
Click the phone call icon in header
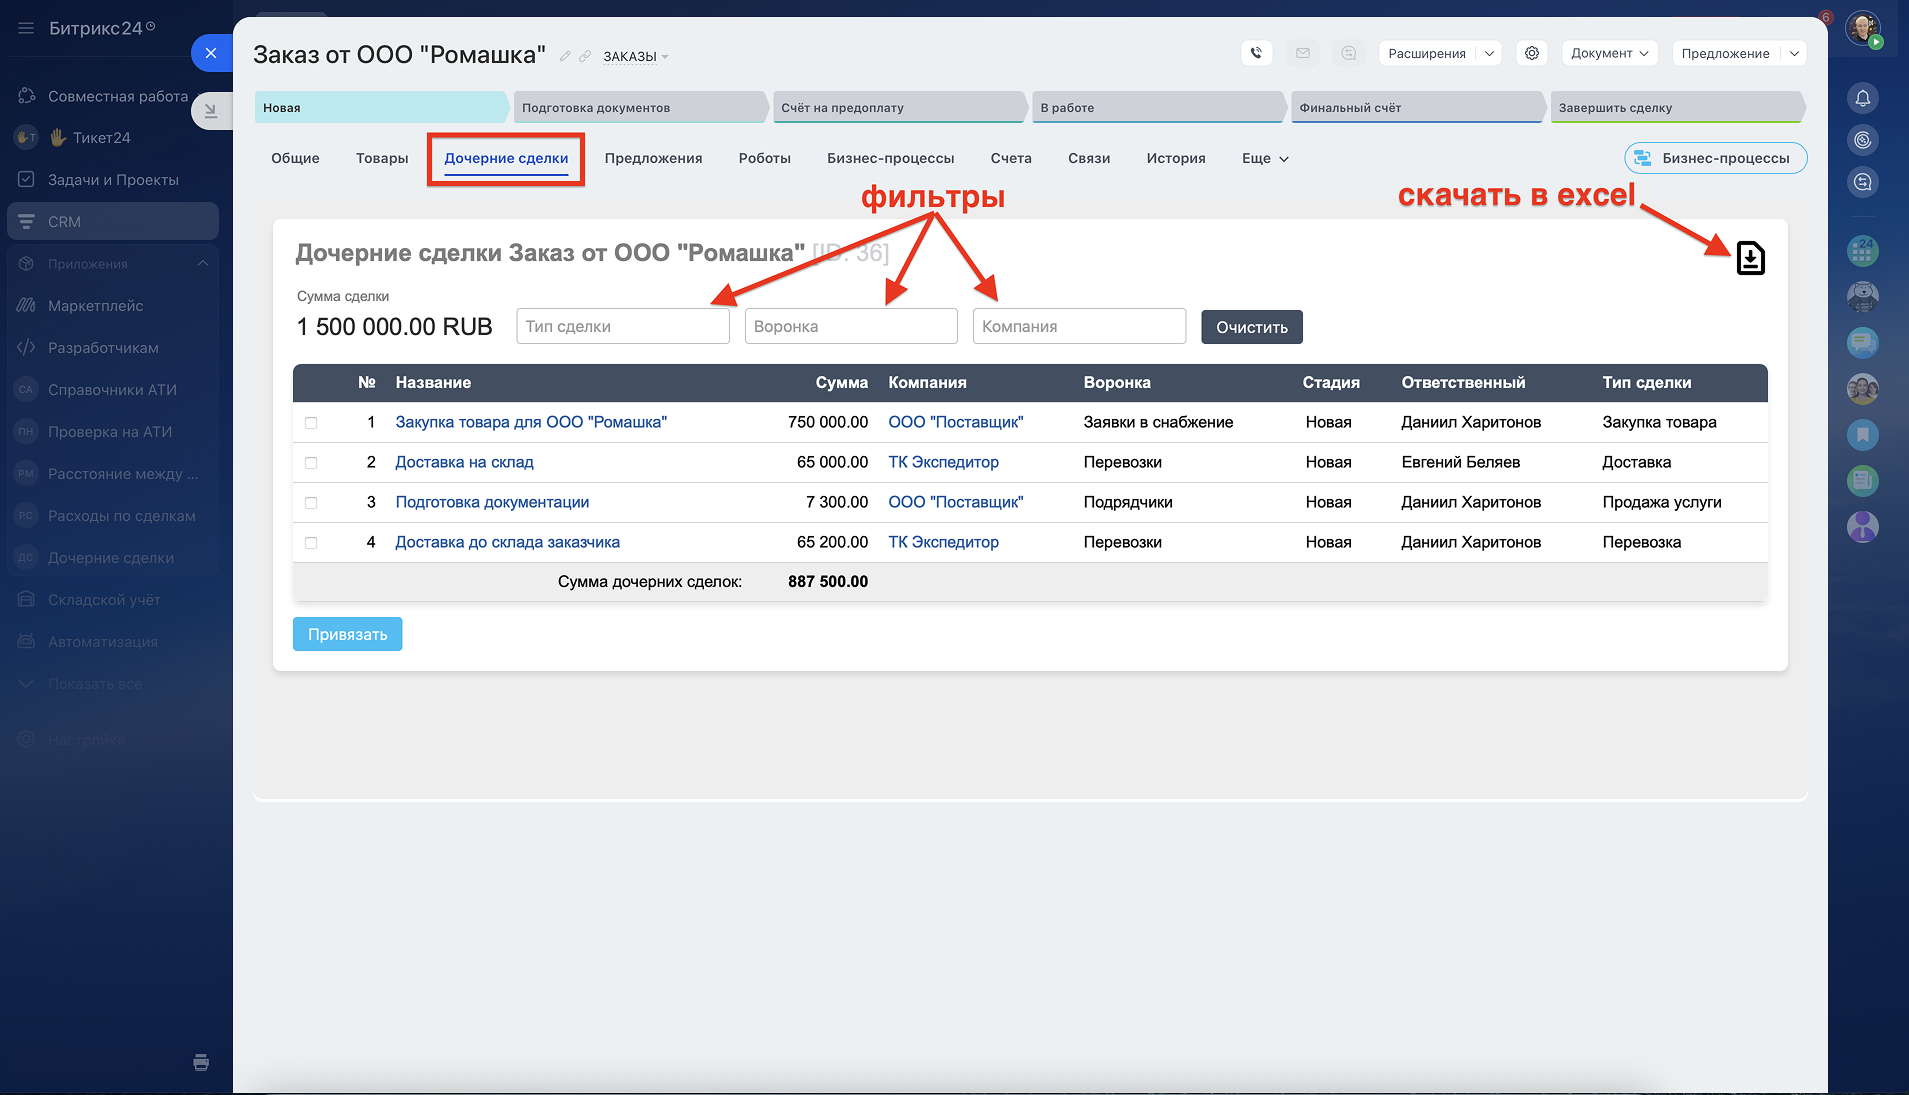(1256, 53)
